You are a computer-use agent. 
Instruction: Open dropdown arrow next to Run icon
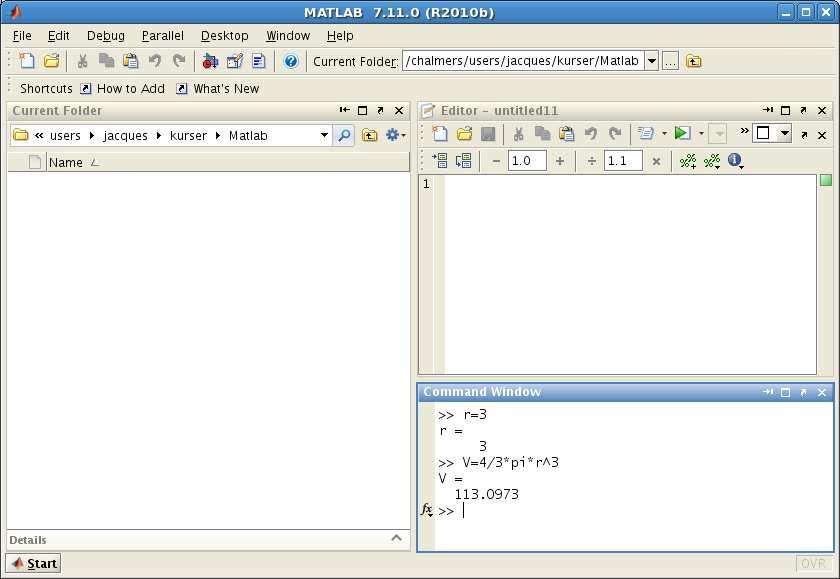tap(701, 134)
